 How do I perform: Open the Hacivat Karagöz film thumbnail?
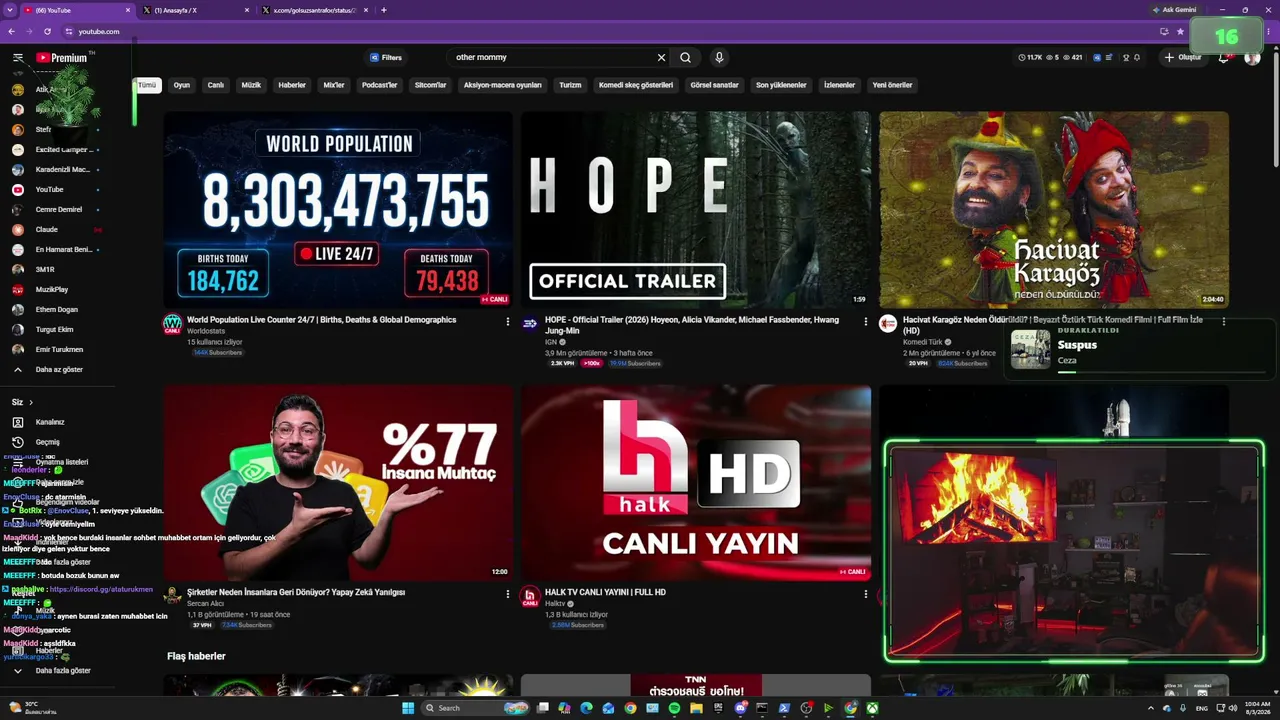point(1054,209)
